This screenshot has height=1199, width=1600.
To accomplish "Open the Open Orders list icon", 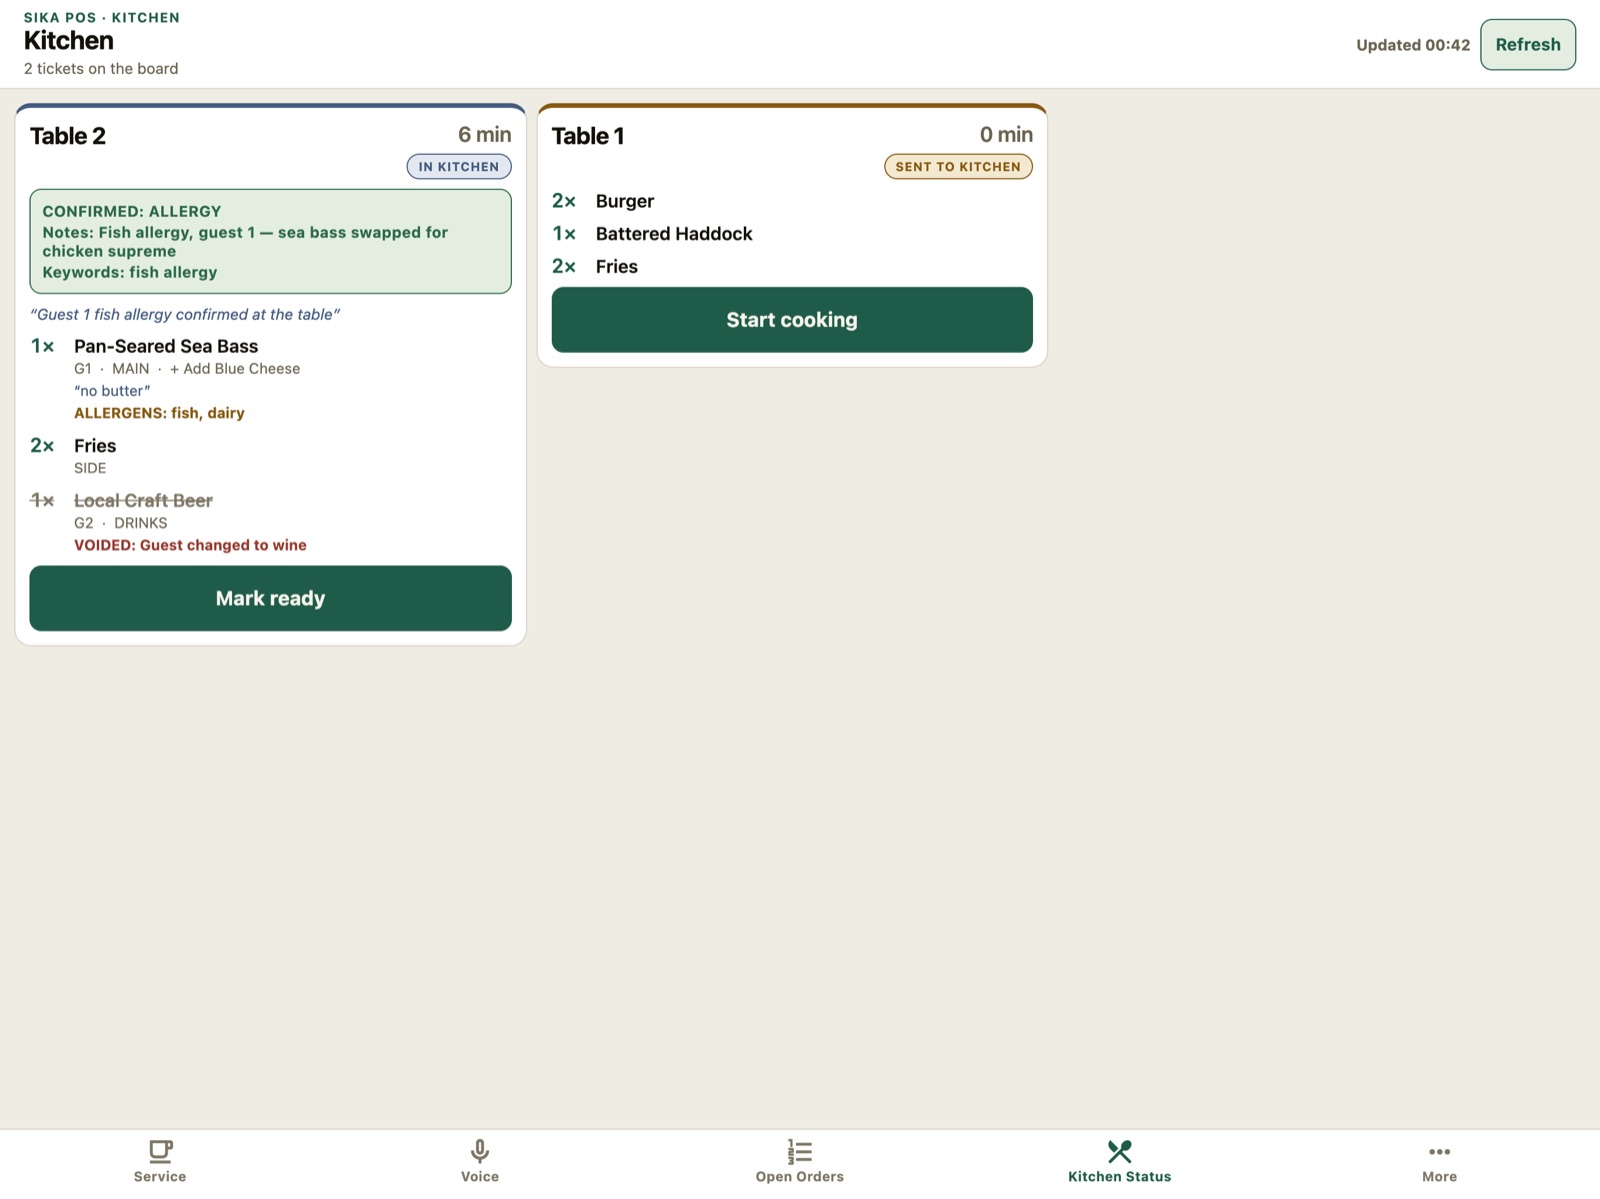I will 800,1151.
